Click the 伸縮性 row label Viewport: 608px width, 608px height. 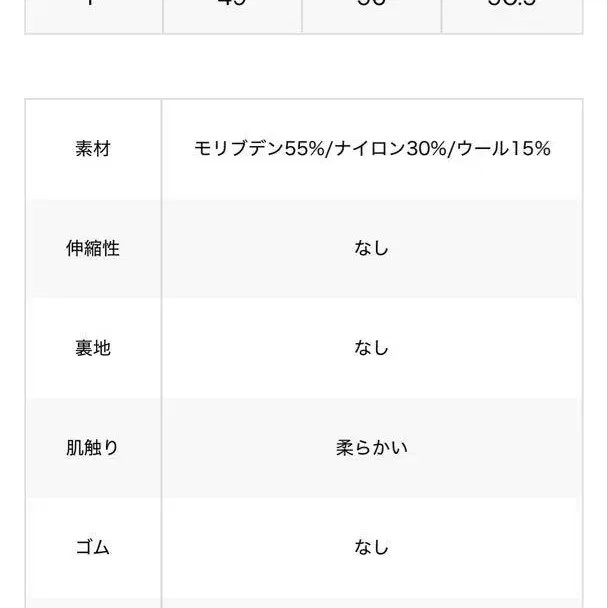[93, 248]
